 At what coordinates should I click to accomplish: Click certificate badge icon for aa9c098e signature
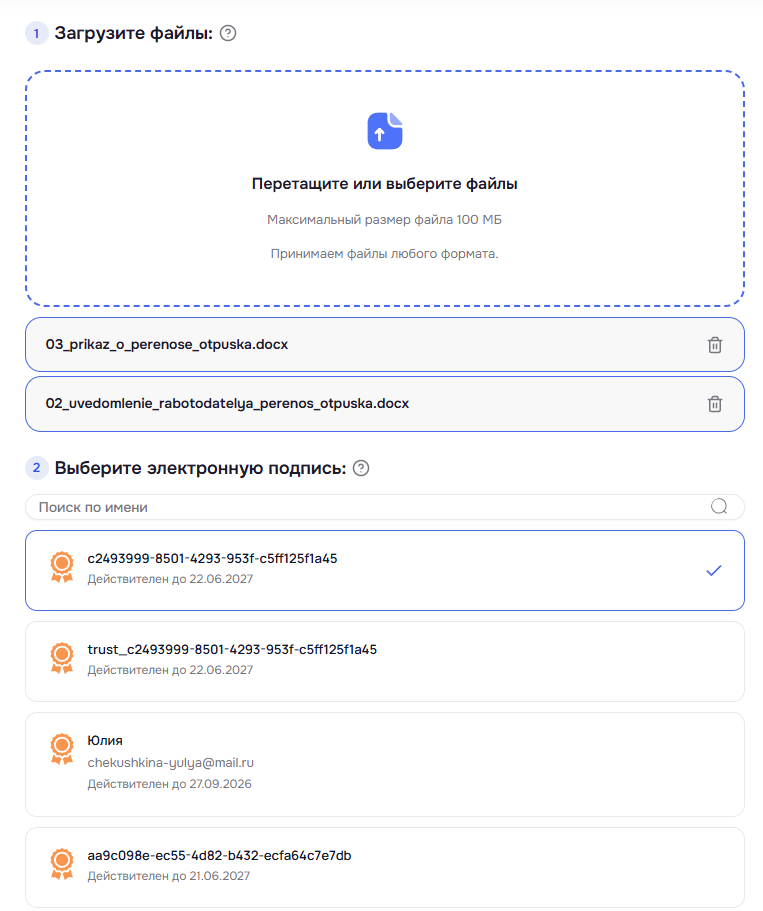(x=62, y=864)
